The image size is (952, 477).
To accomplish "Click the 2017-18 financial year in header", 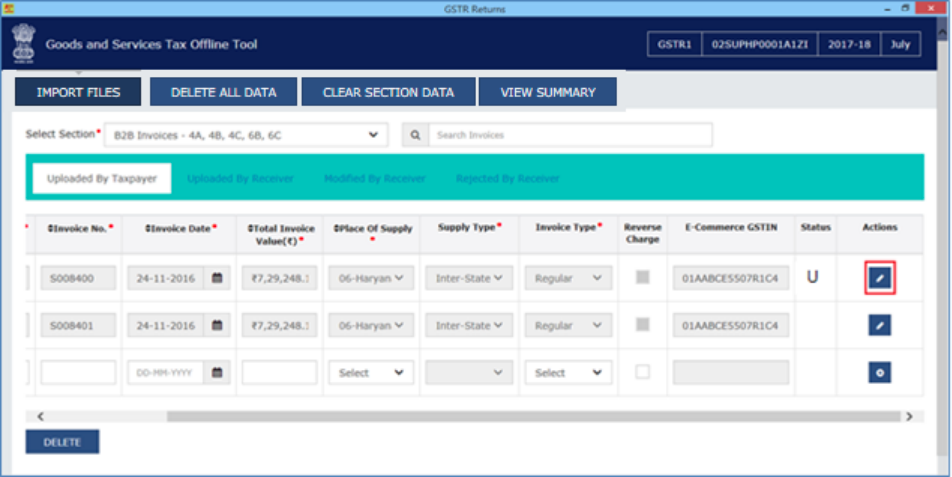I will [x=849, y=44].
